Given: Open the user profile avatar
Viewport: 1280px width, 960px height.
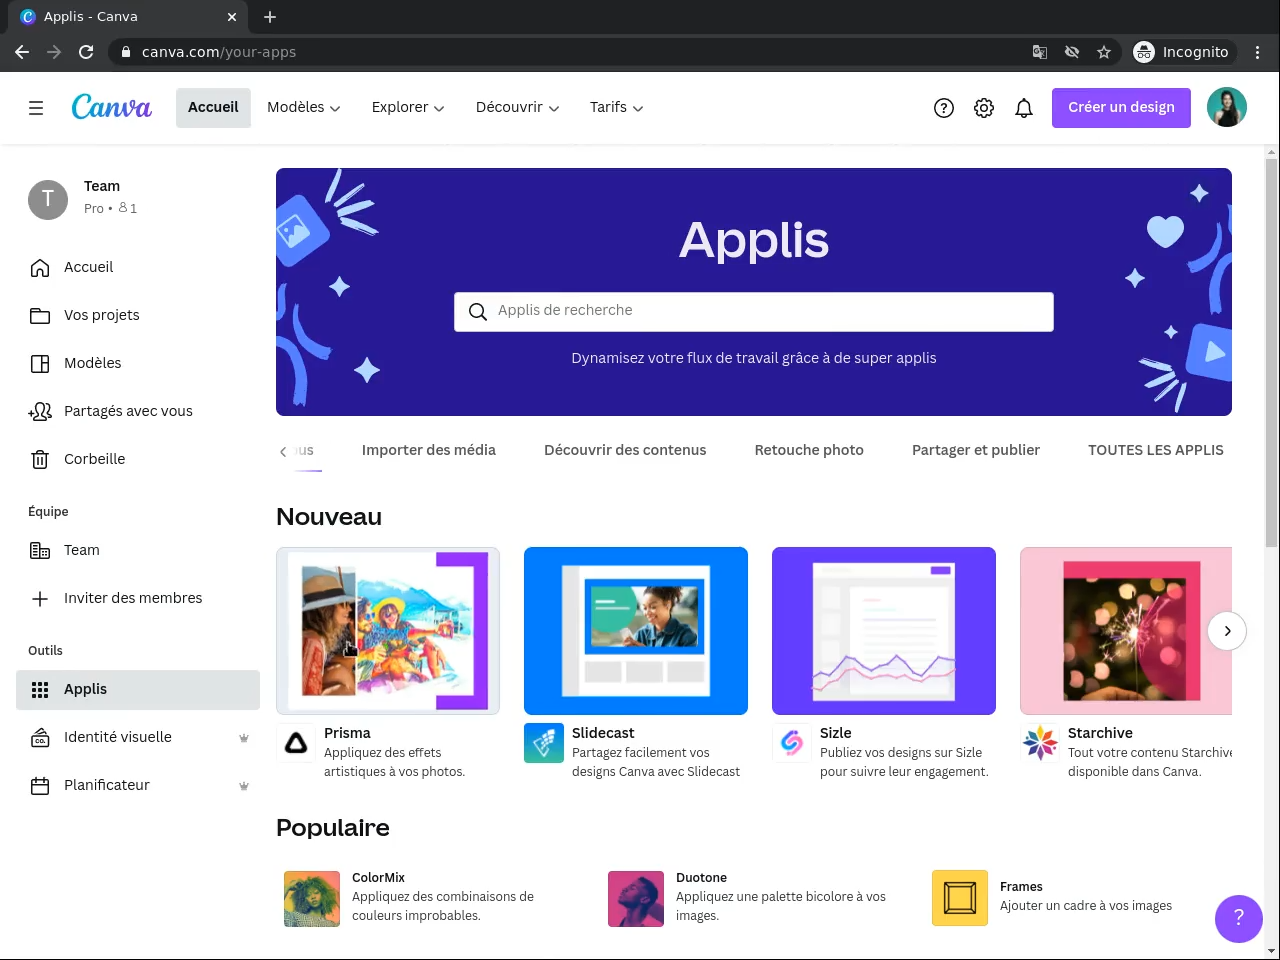Looking at the screenshot, I should pyautogui.click(x=1227, y=108).
